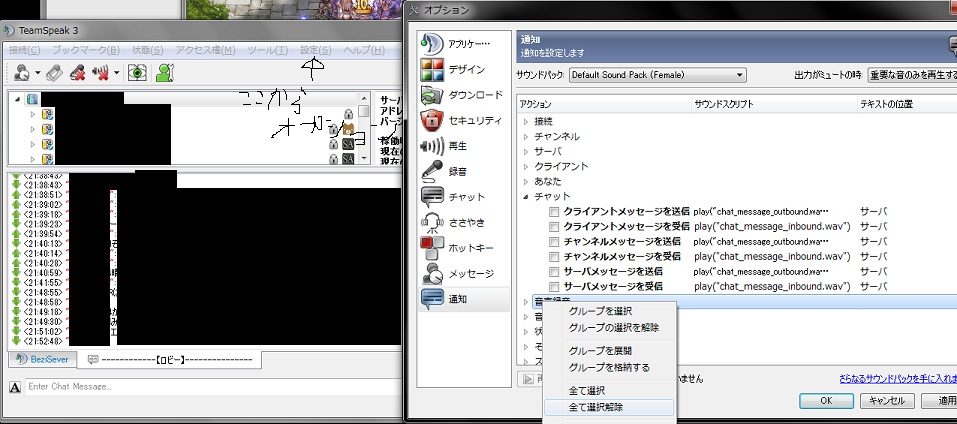The image size is (957, 424).
Task: Expand the 接続 group in action tree
Action: (x=527, y=121)
